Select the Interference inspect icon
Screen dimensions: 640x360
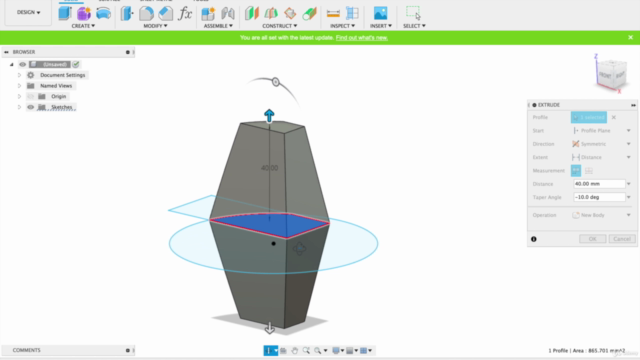point(352,13)
